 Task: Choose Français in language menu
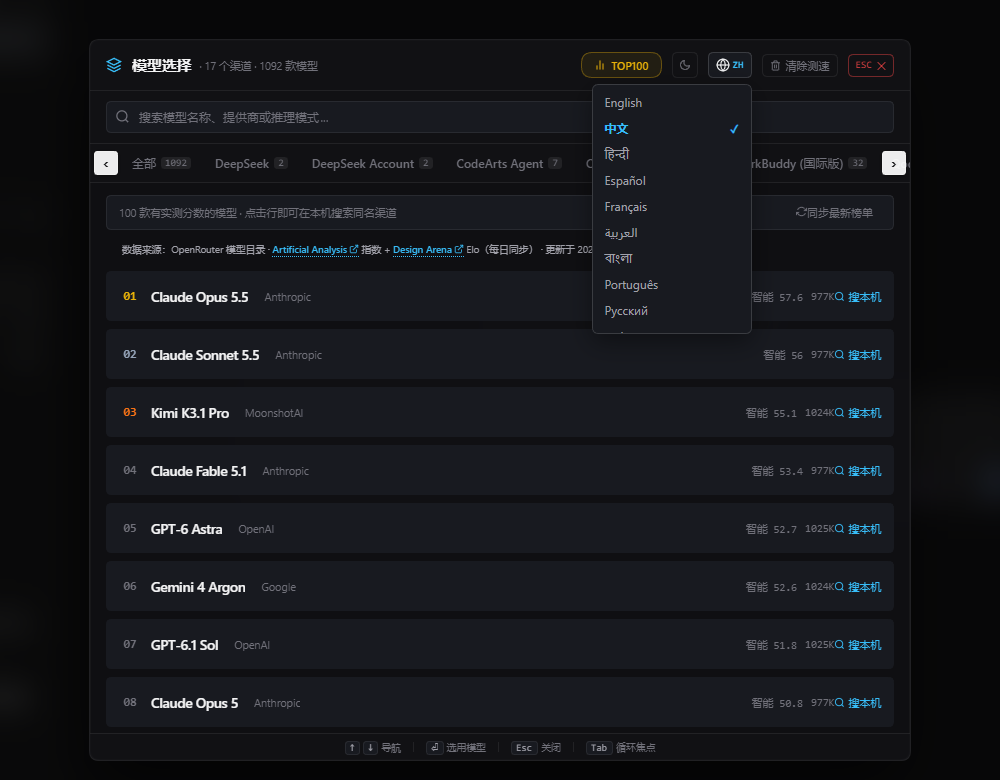(672, 207)
